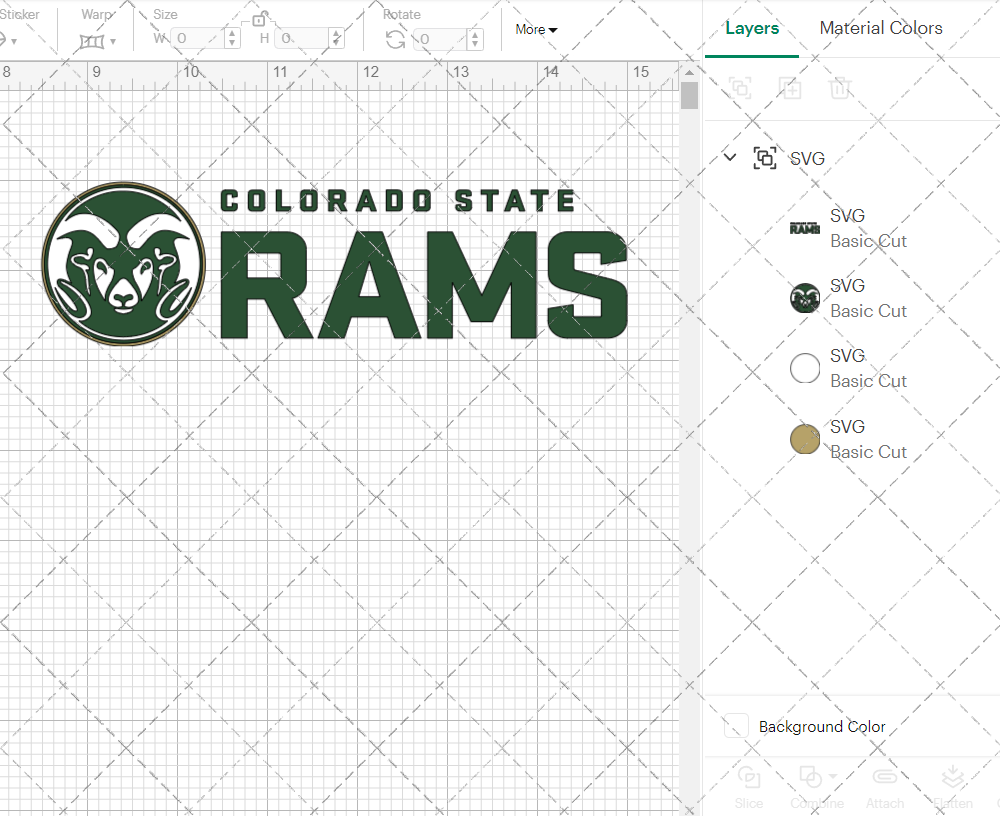Viewport: 1000px width, 816px height.
Task: Click the Rotate angle input field
Action: coord(441,40)
